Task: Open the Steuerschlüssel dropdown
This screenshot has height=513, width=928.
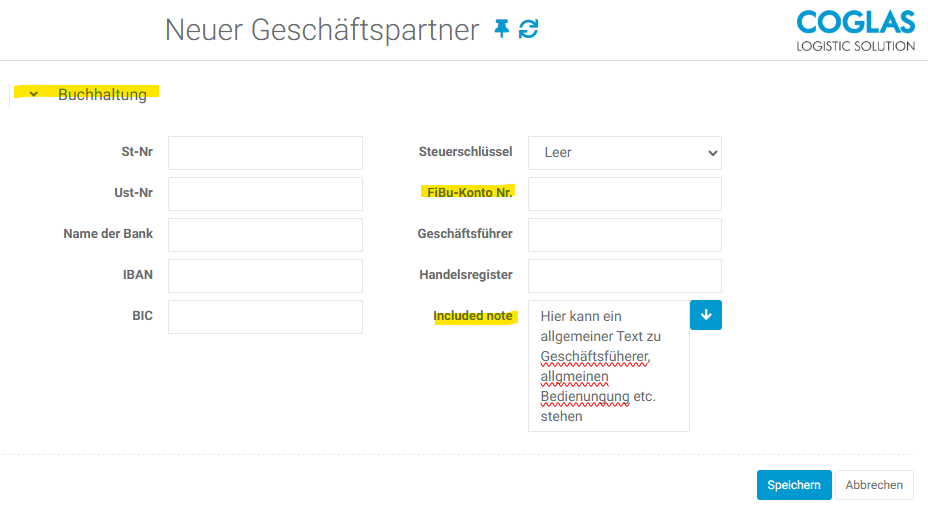Action: [x=624, y=153]
